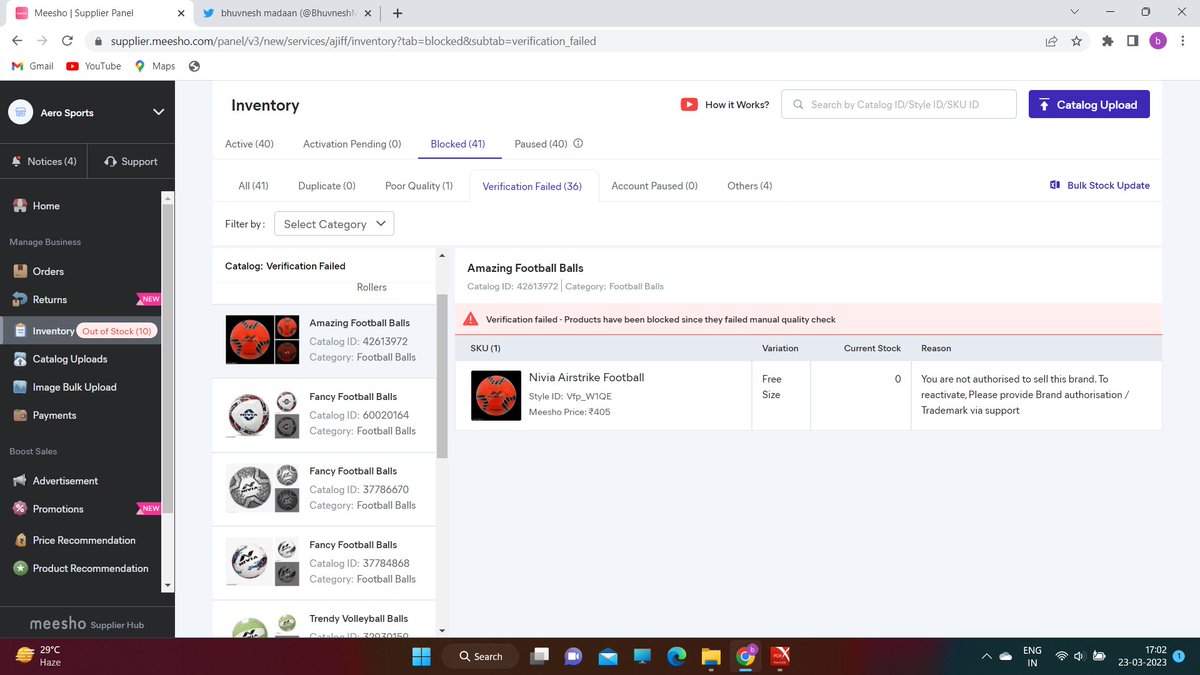Image resolution: width=1200 pixels, height=675 pixels.
Task: Select Verification Failed (36) subtab
Action: [x=532, y=186]
